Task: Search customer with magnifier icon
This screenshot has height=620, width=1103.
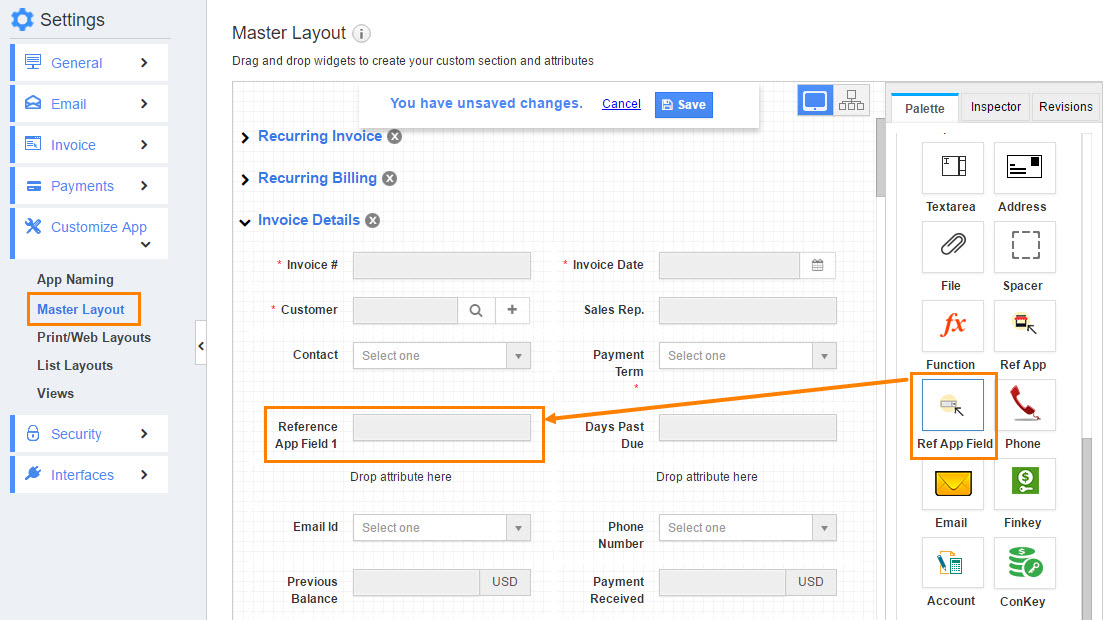Action: coord(476,310)
